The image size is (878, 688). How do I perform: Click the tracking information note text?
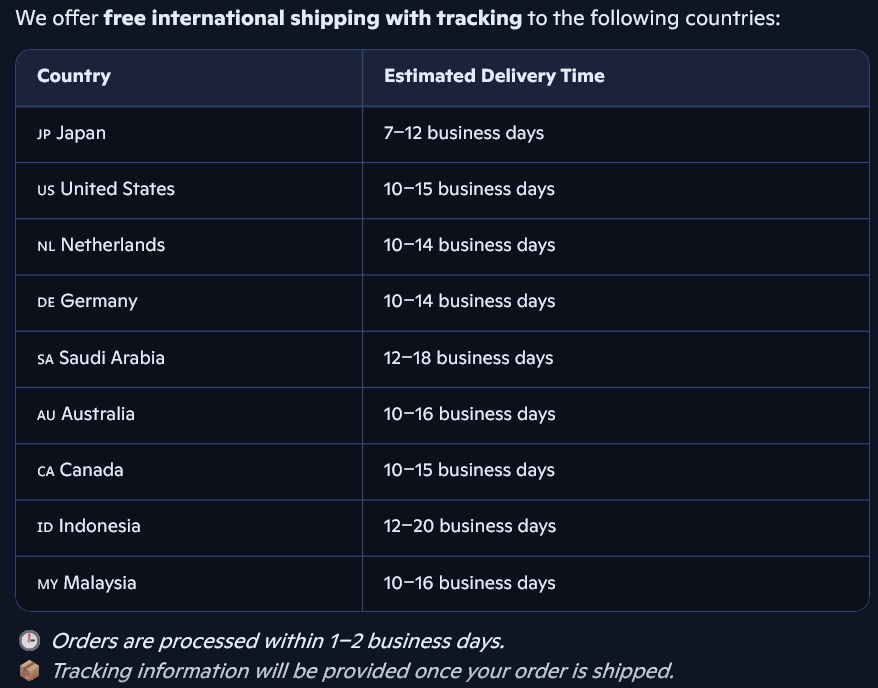(x=362, y=671)
